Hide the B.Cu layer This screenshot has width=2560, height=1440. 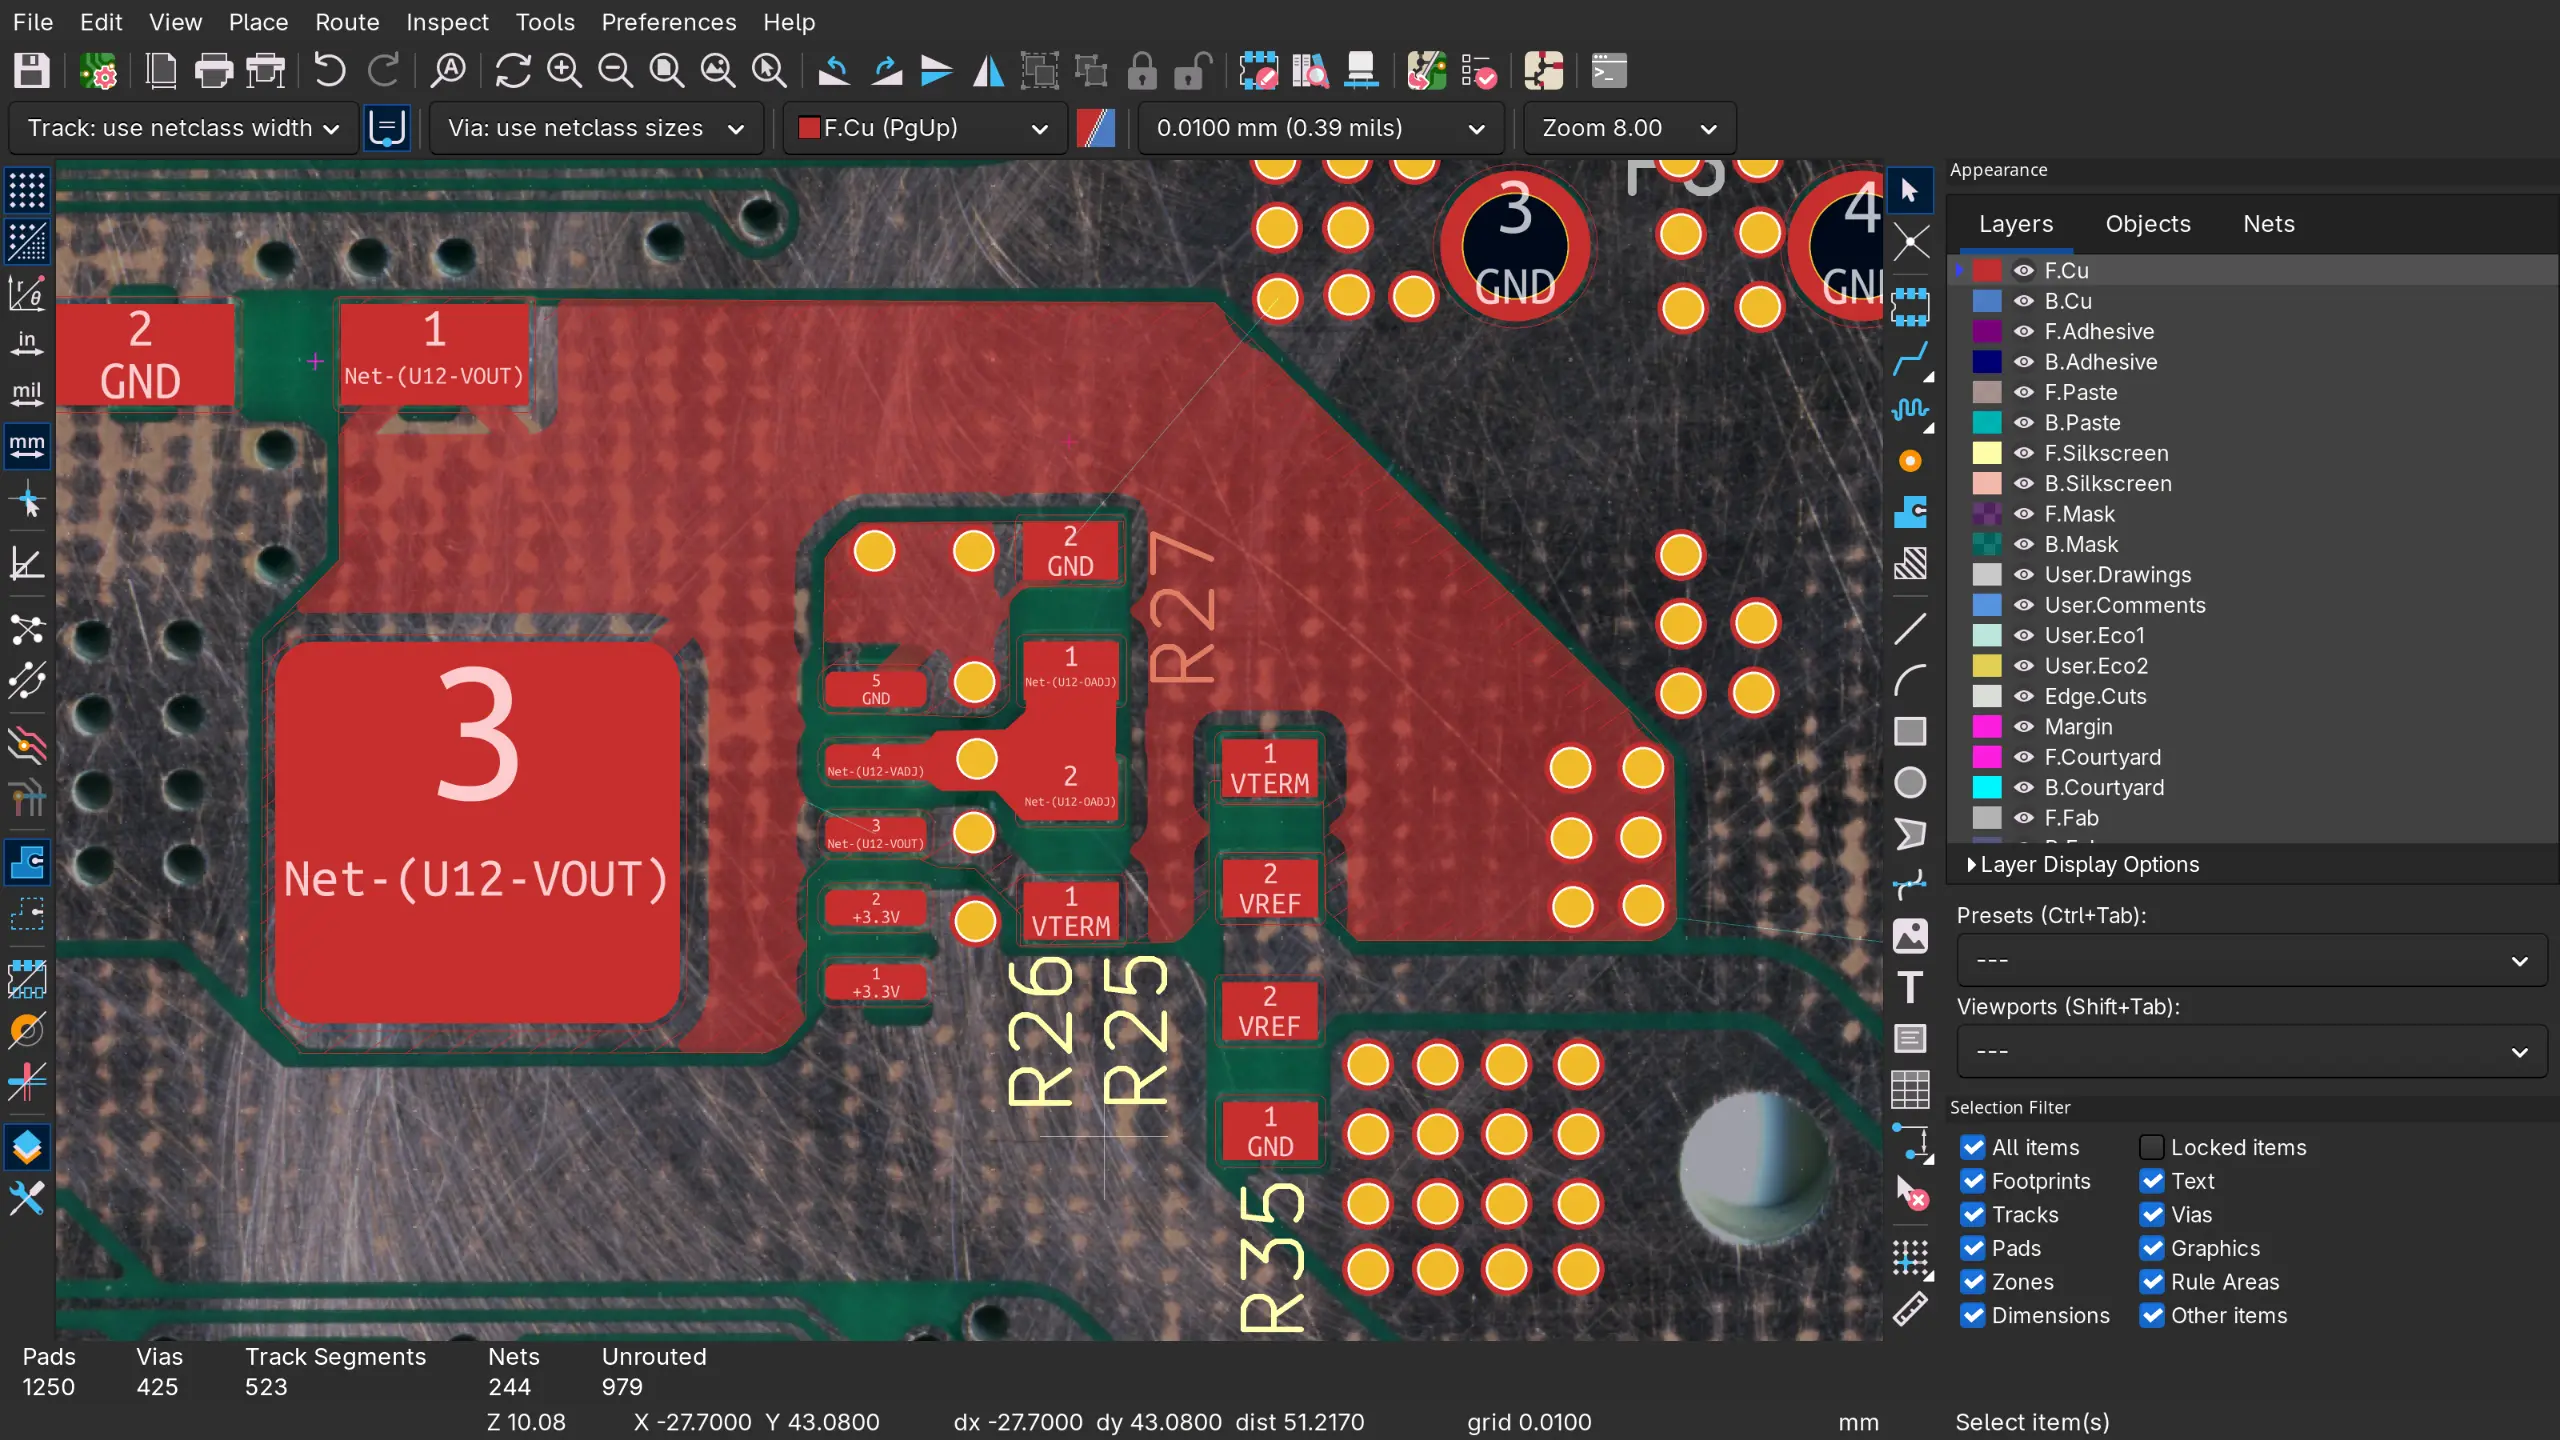tap(2024, 301)
